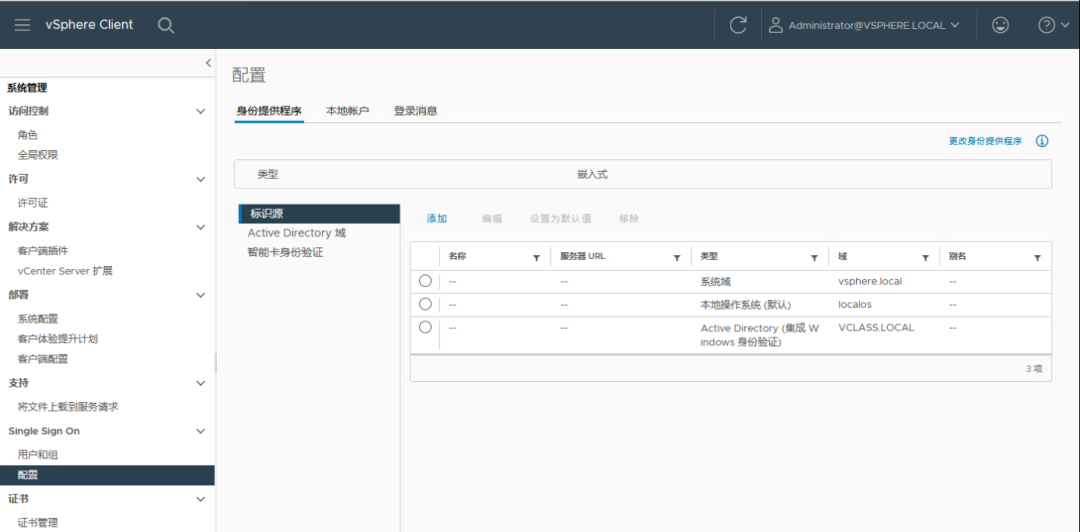Click the user profile icon

tap(776, 25)
